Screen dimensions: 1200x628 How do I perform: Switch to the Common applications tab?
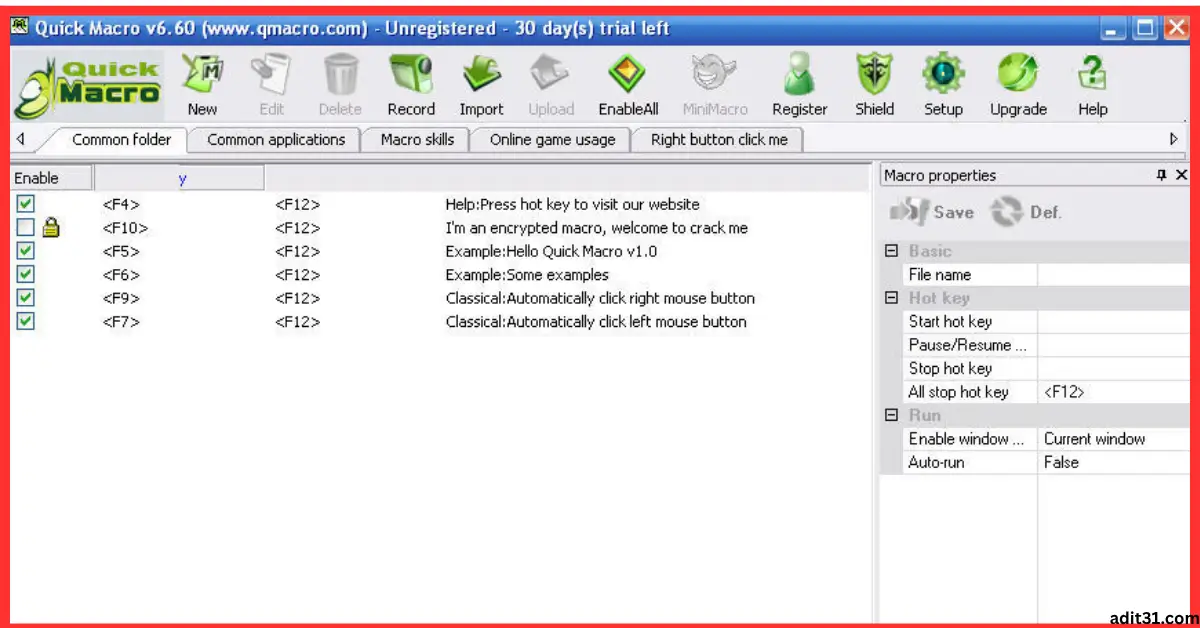[x=276, y=140]
